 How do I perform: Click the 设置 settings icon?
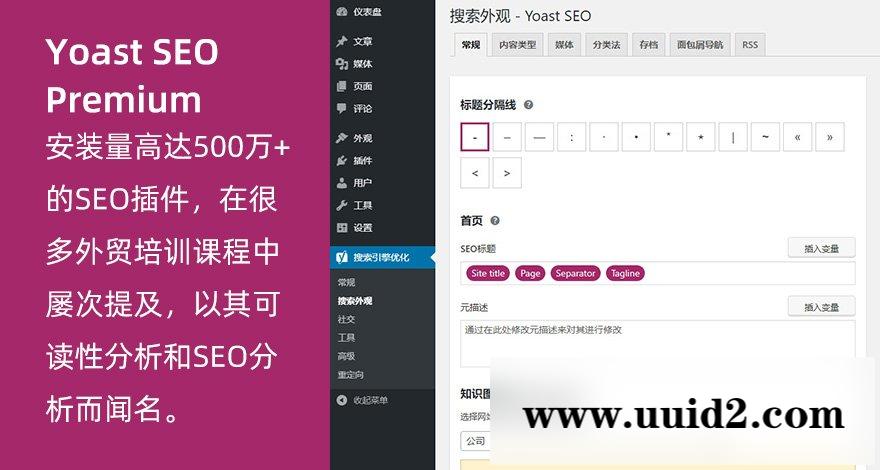(342, 227)
